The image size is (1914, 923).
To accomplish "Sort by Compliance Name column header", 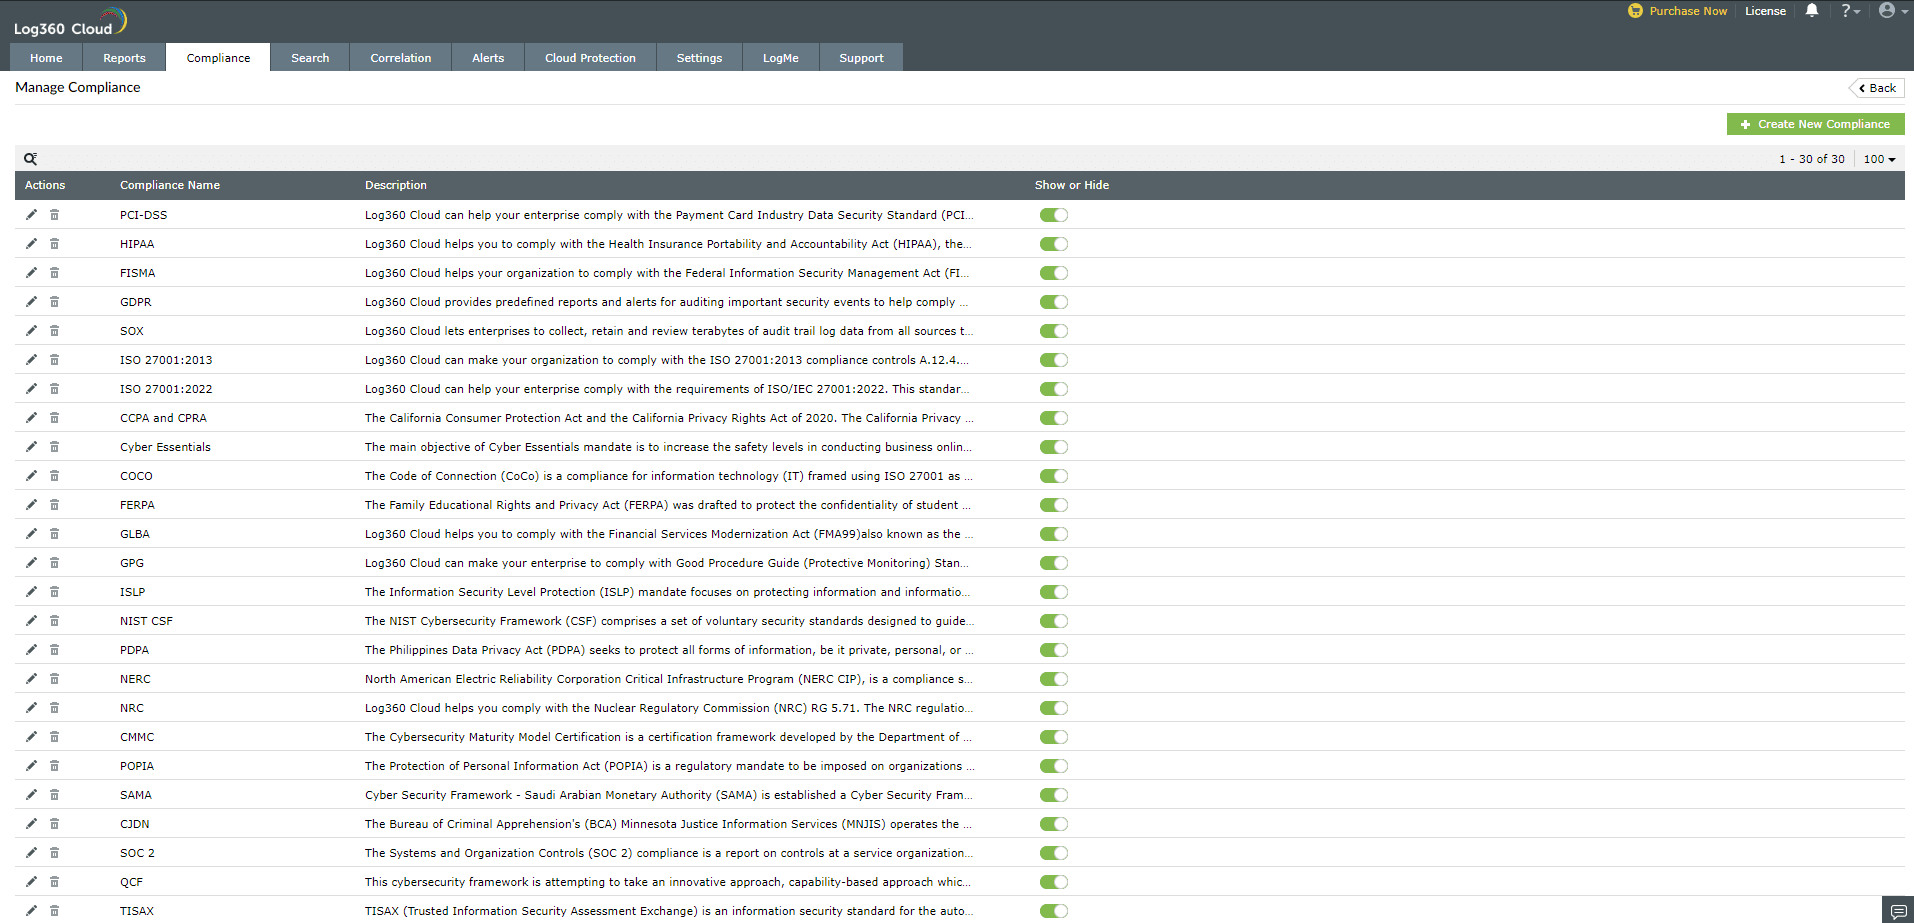I will tap(170, 185).
